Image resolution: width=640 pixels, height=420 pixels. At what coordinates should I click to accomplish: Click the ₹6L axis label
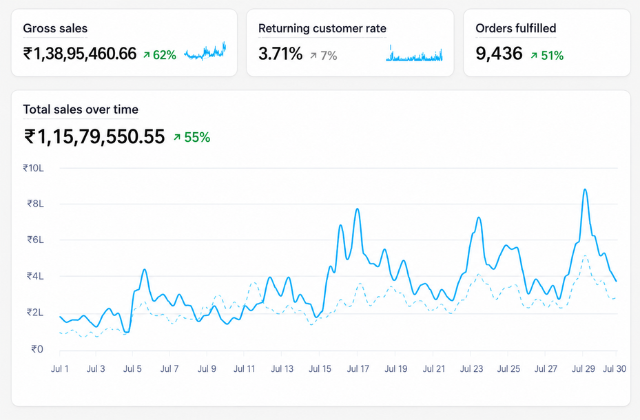35,240
